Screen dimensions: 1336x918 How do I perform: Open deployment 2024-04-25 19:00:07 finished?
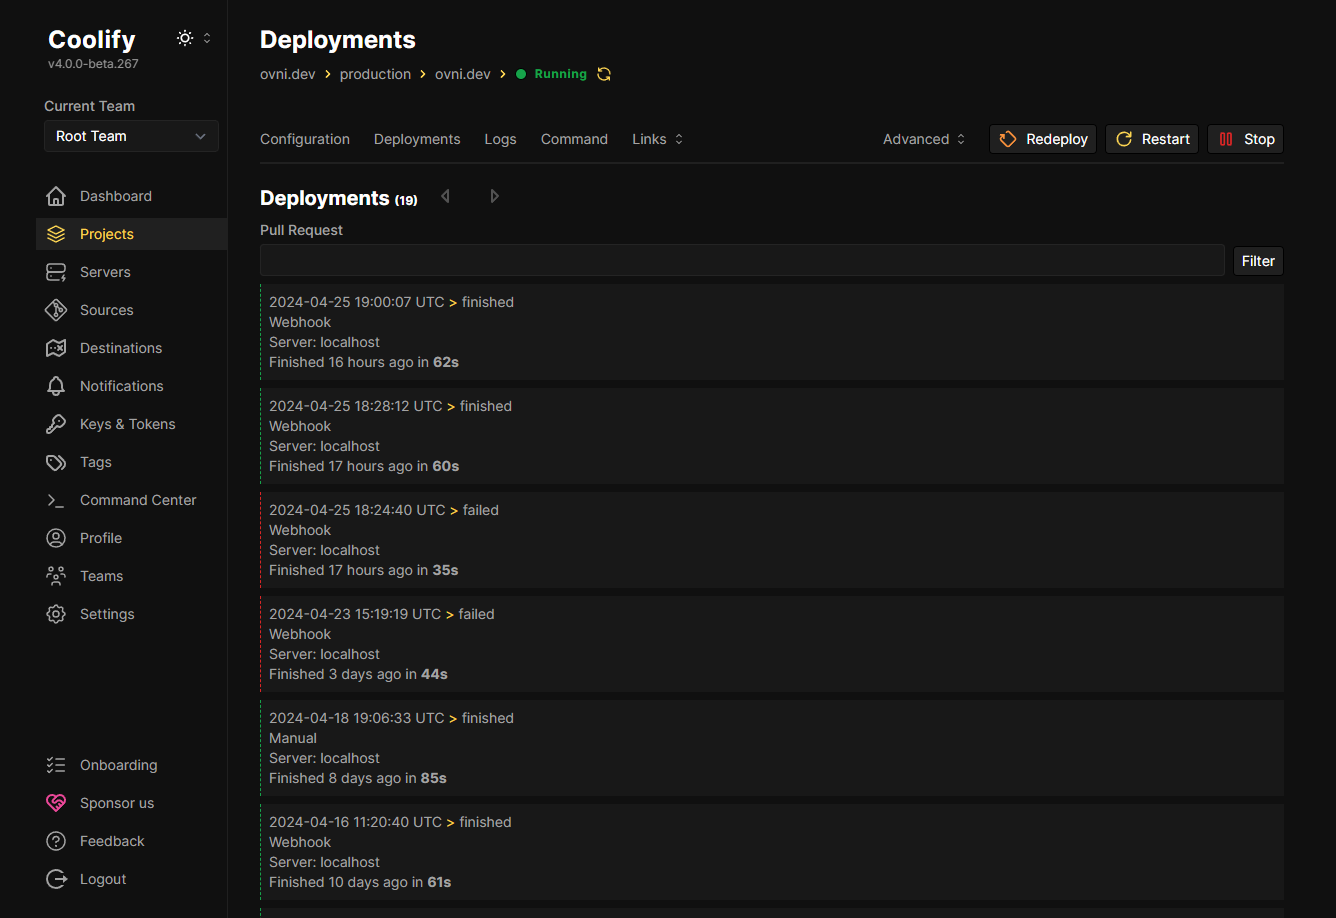click(x=772, y=332)
